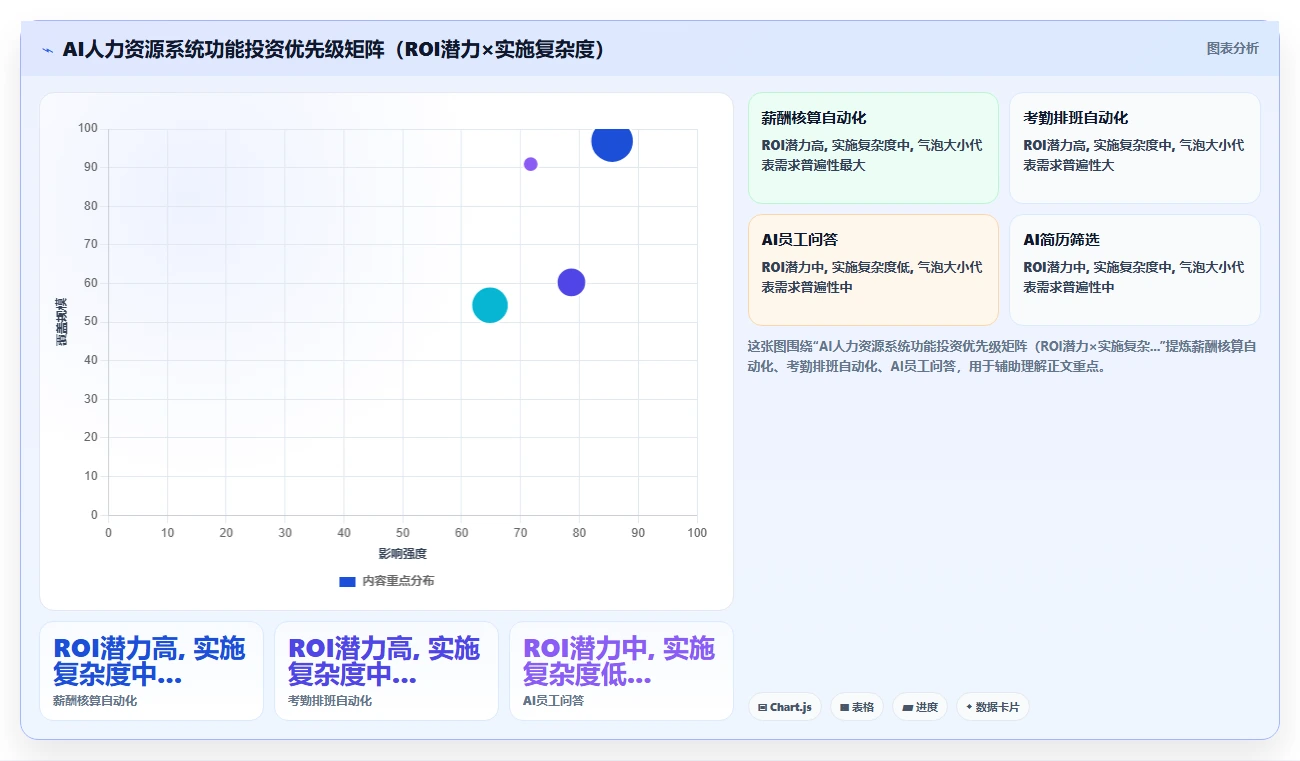Viewport: 1300px width, 761px height.
Task: Open the 薪酬核算自动化 green card
Action: coord(873,148)
